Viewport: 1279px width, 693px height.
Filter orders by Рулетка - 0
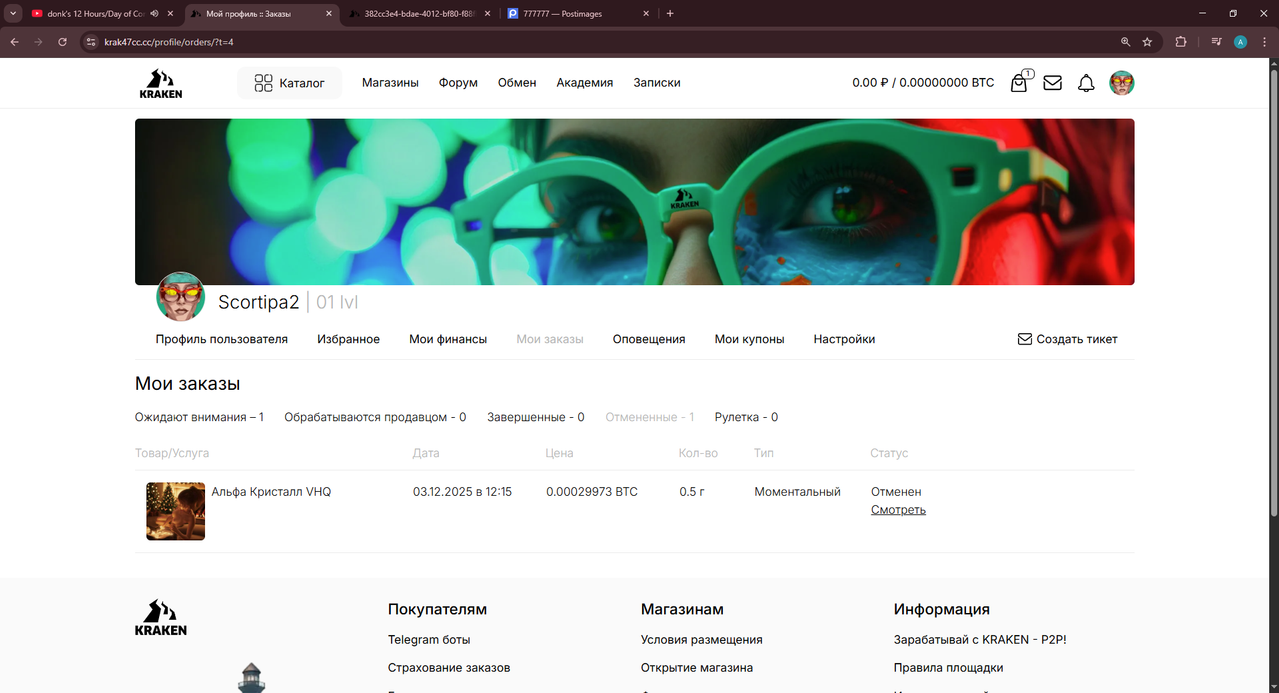tap(746, 417)
